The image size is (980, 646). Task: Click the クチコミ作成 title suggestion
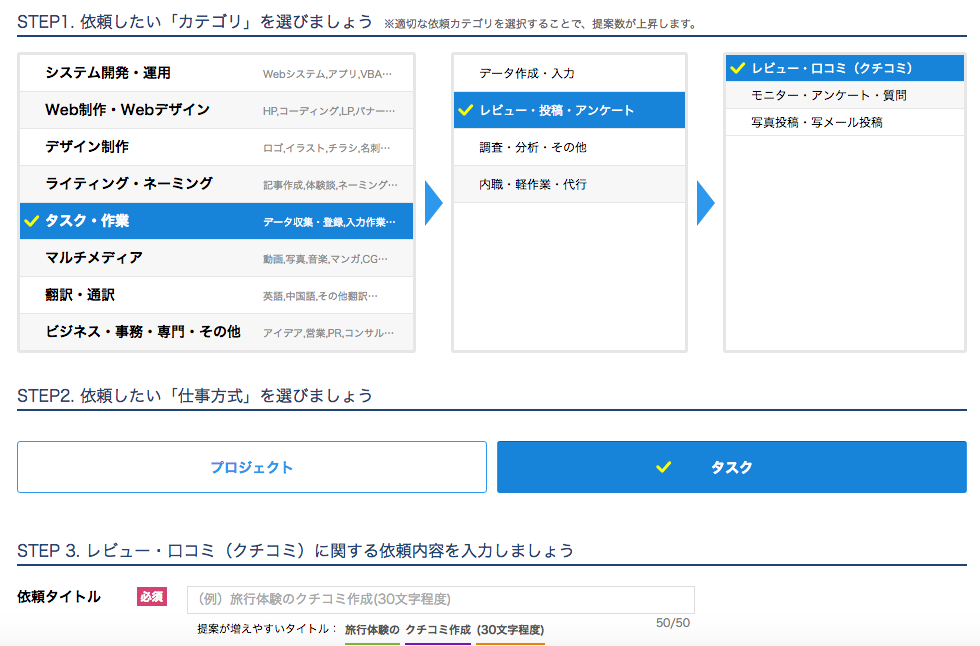(438, 630)
